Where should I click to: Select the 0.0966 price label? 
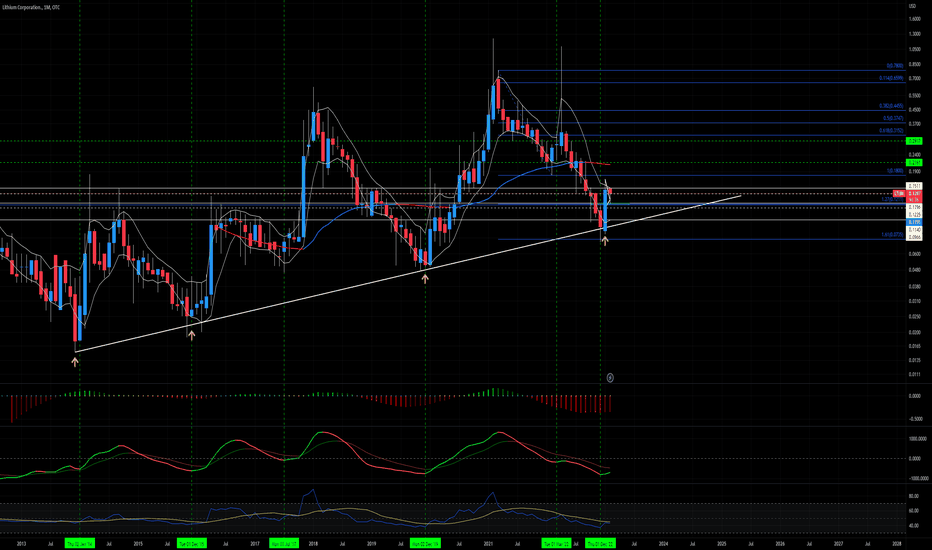click(x=914, y=236)
